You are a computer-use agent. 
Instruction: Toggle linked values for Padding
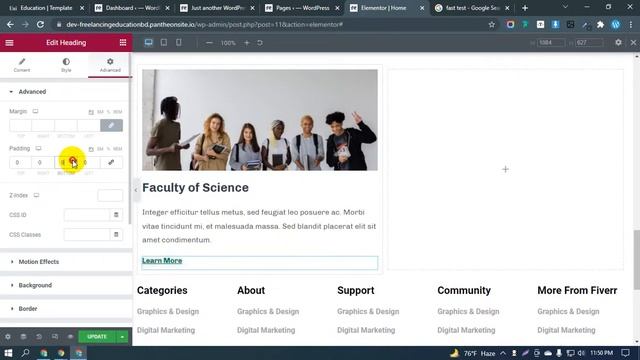111,162
